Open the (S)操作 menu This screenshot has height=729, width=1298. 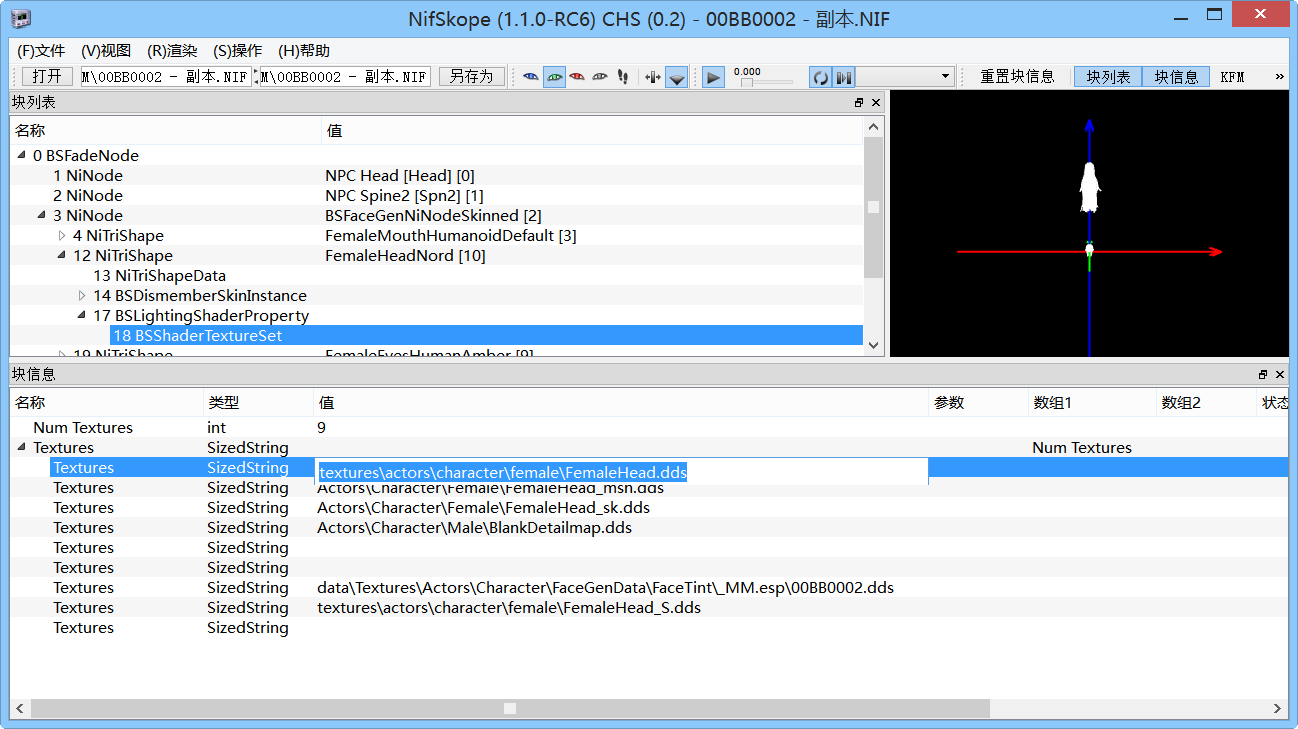238,51
